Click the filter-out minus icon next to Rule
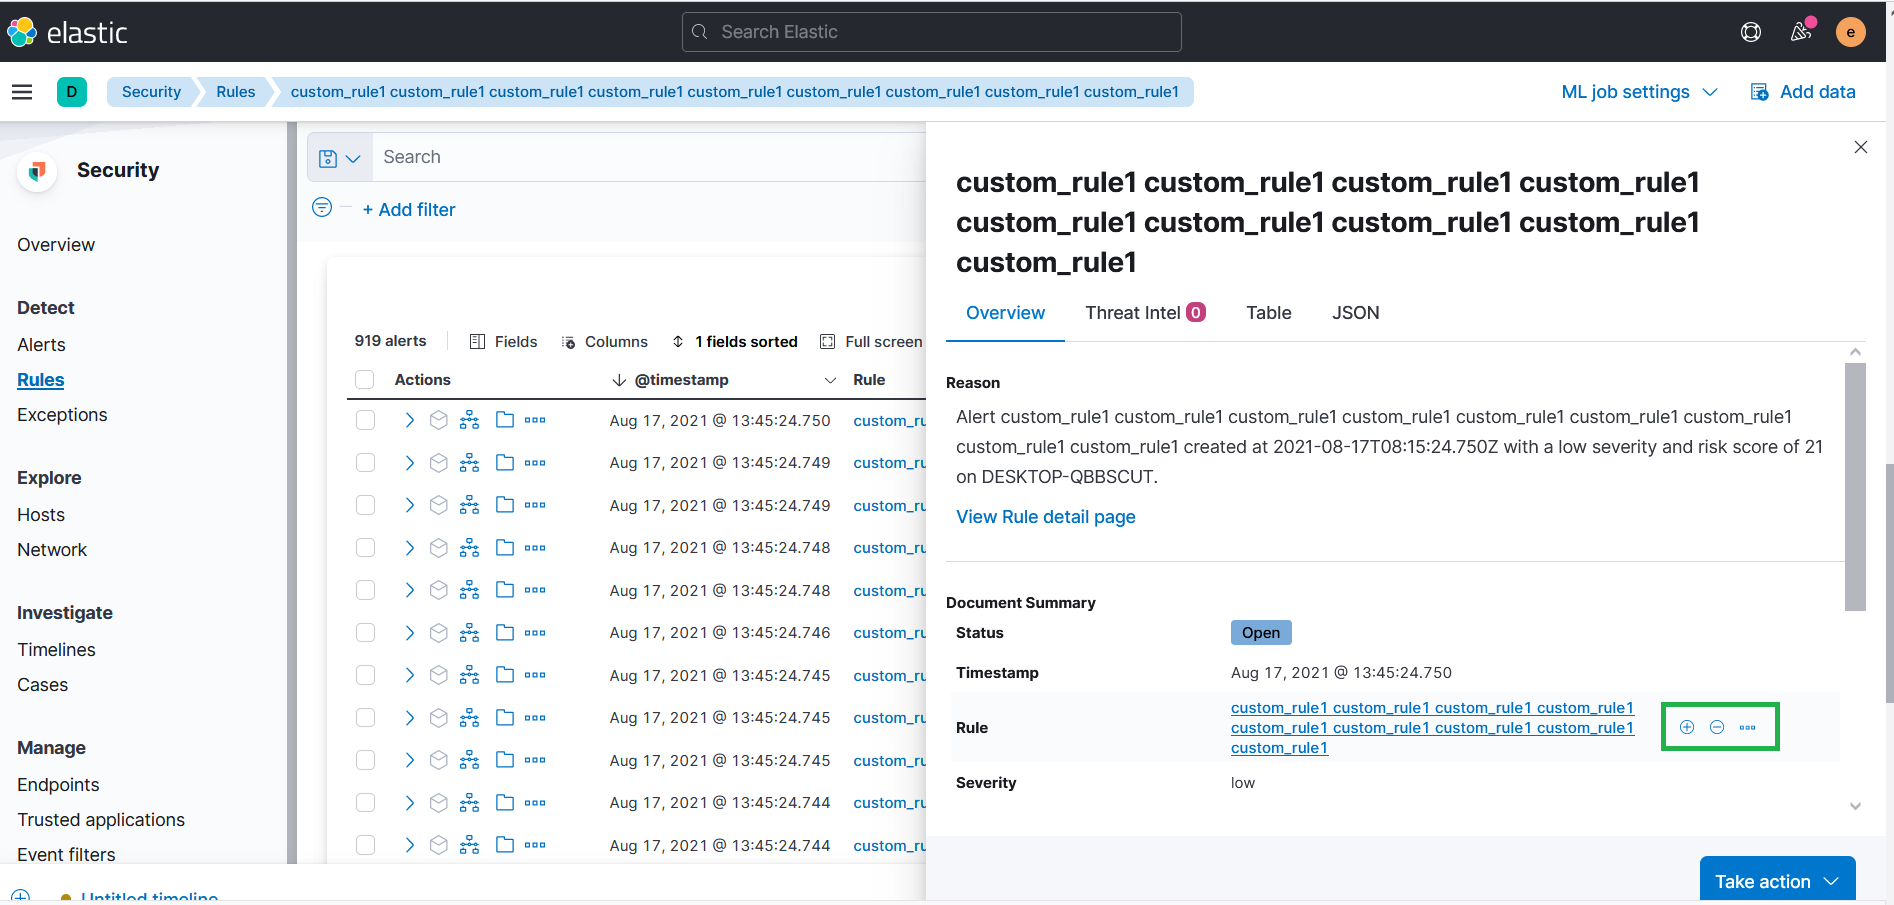 click(1718, 727)
